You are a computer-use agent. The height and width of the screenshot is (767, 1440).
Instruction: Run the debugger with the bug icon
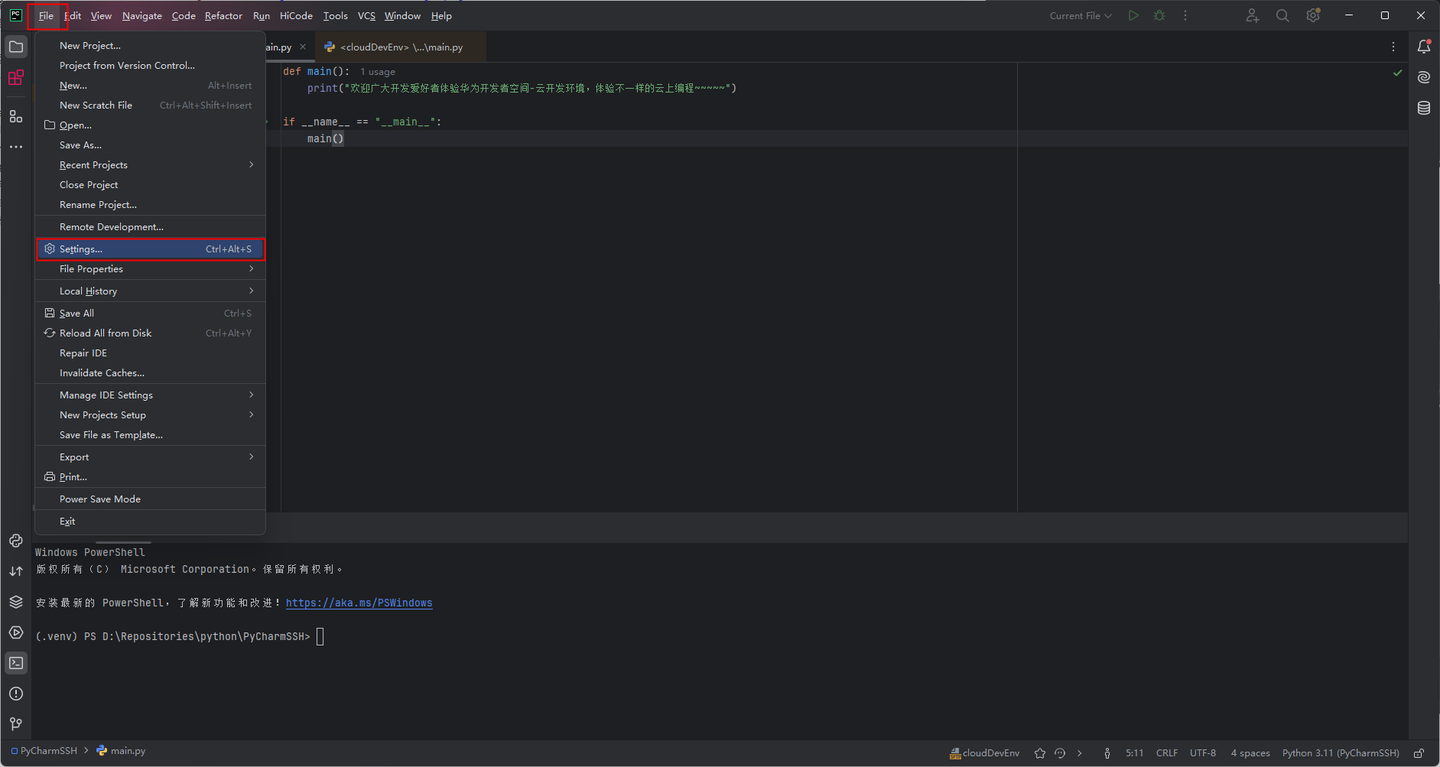click(1160, 15)
